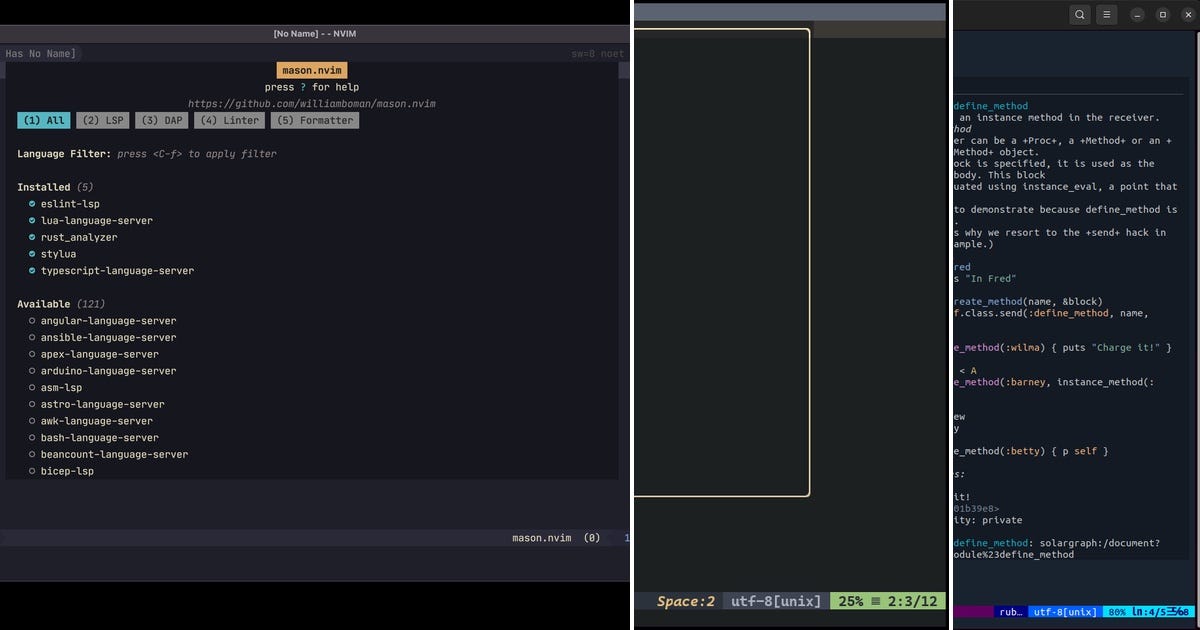Select the (1) All tab in Mason
This screenshot has height=630, width=1200.
coord(43,120)
